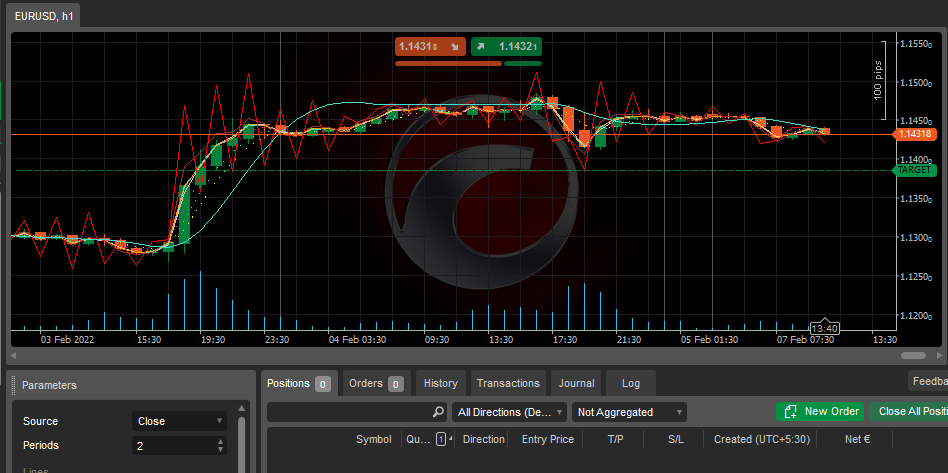The height and width of the screenshot is (473, 948).
Task: Click the Quantity column header
Action: 418,439
